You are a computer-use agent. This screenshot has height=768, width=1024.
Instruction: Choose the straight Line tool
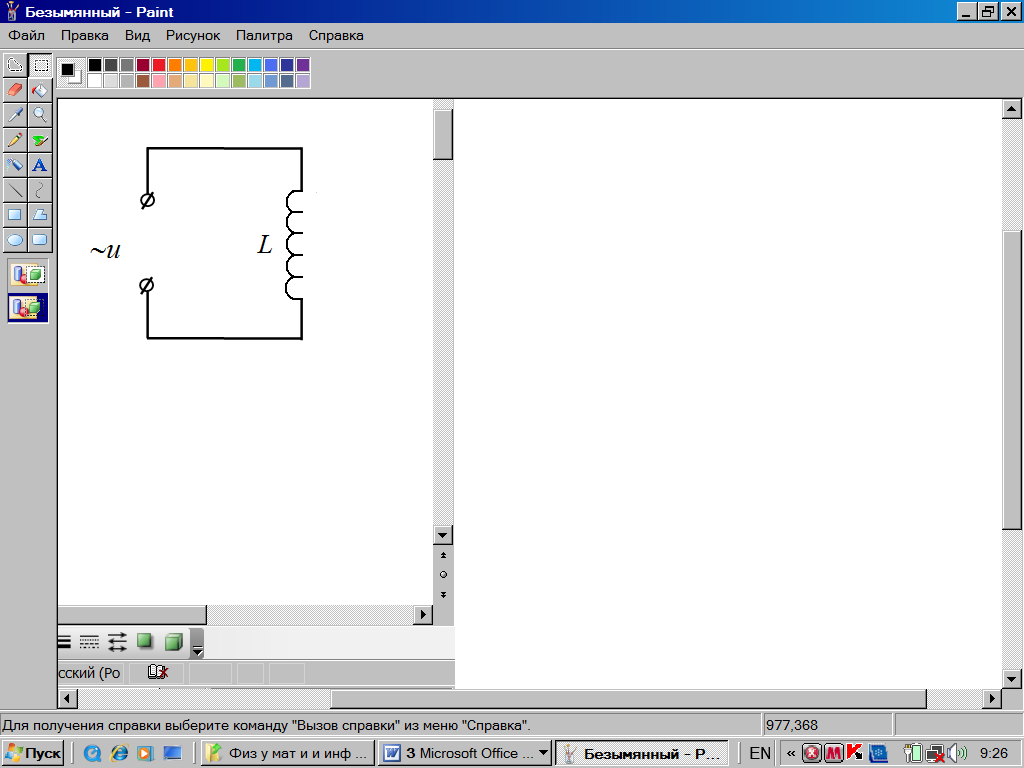click(15, 190)
